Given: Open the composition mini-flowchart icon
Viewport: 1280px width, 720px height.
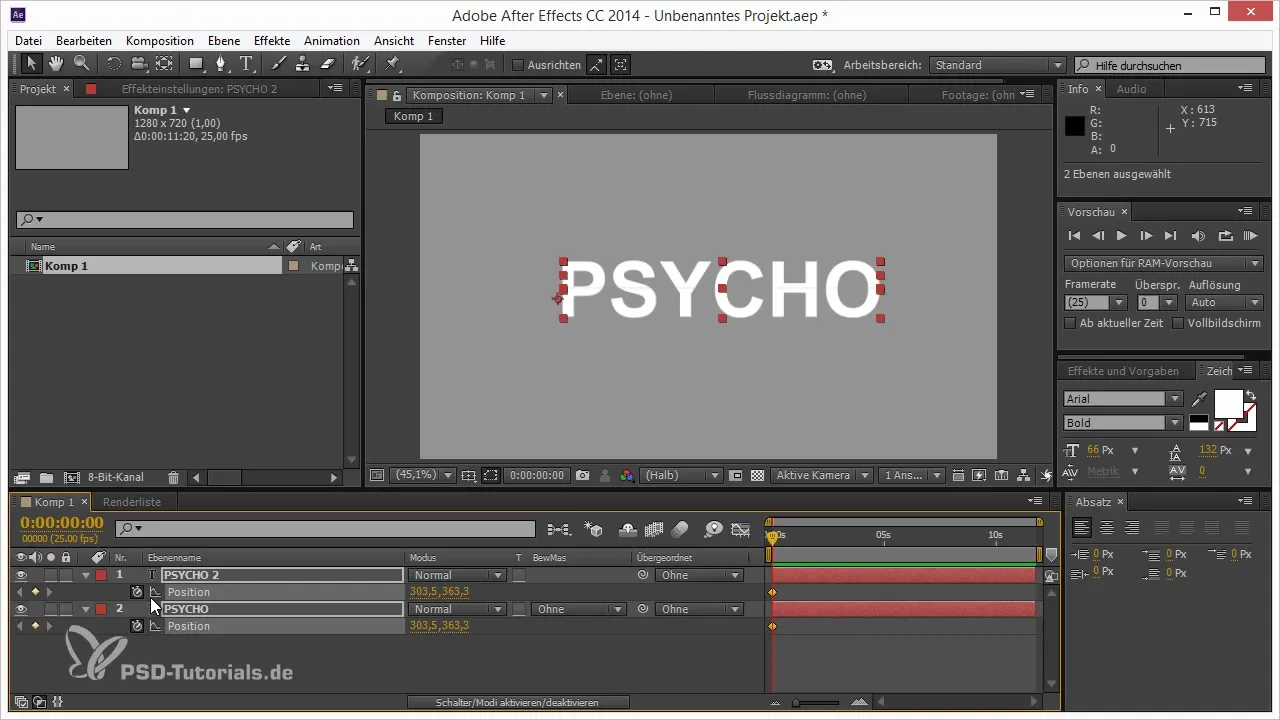Looking at the screenshot, I should 559,529.
